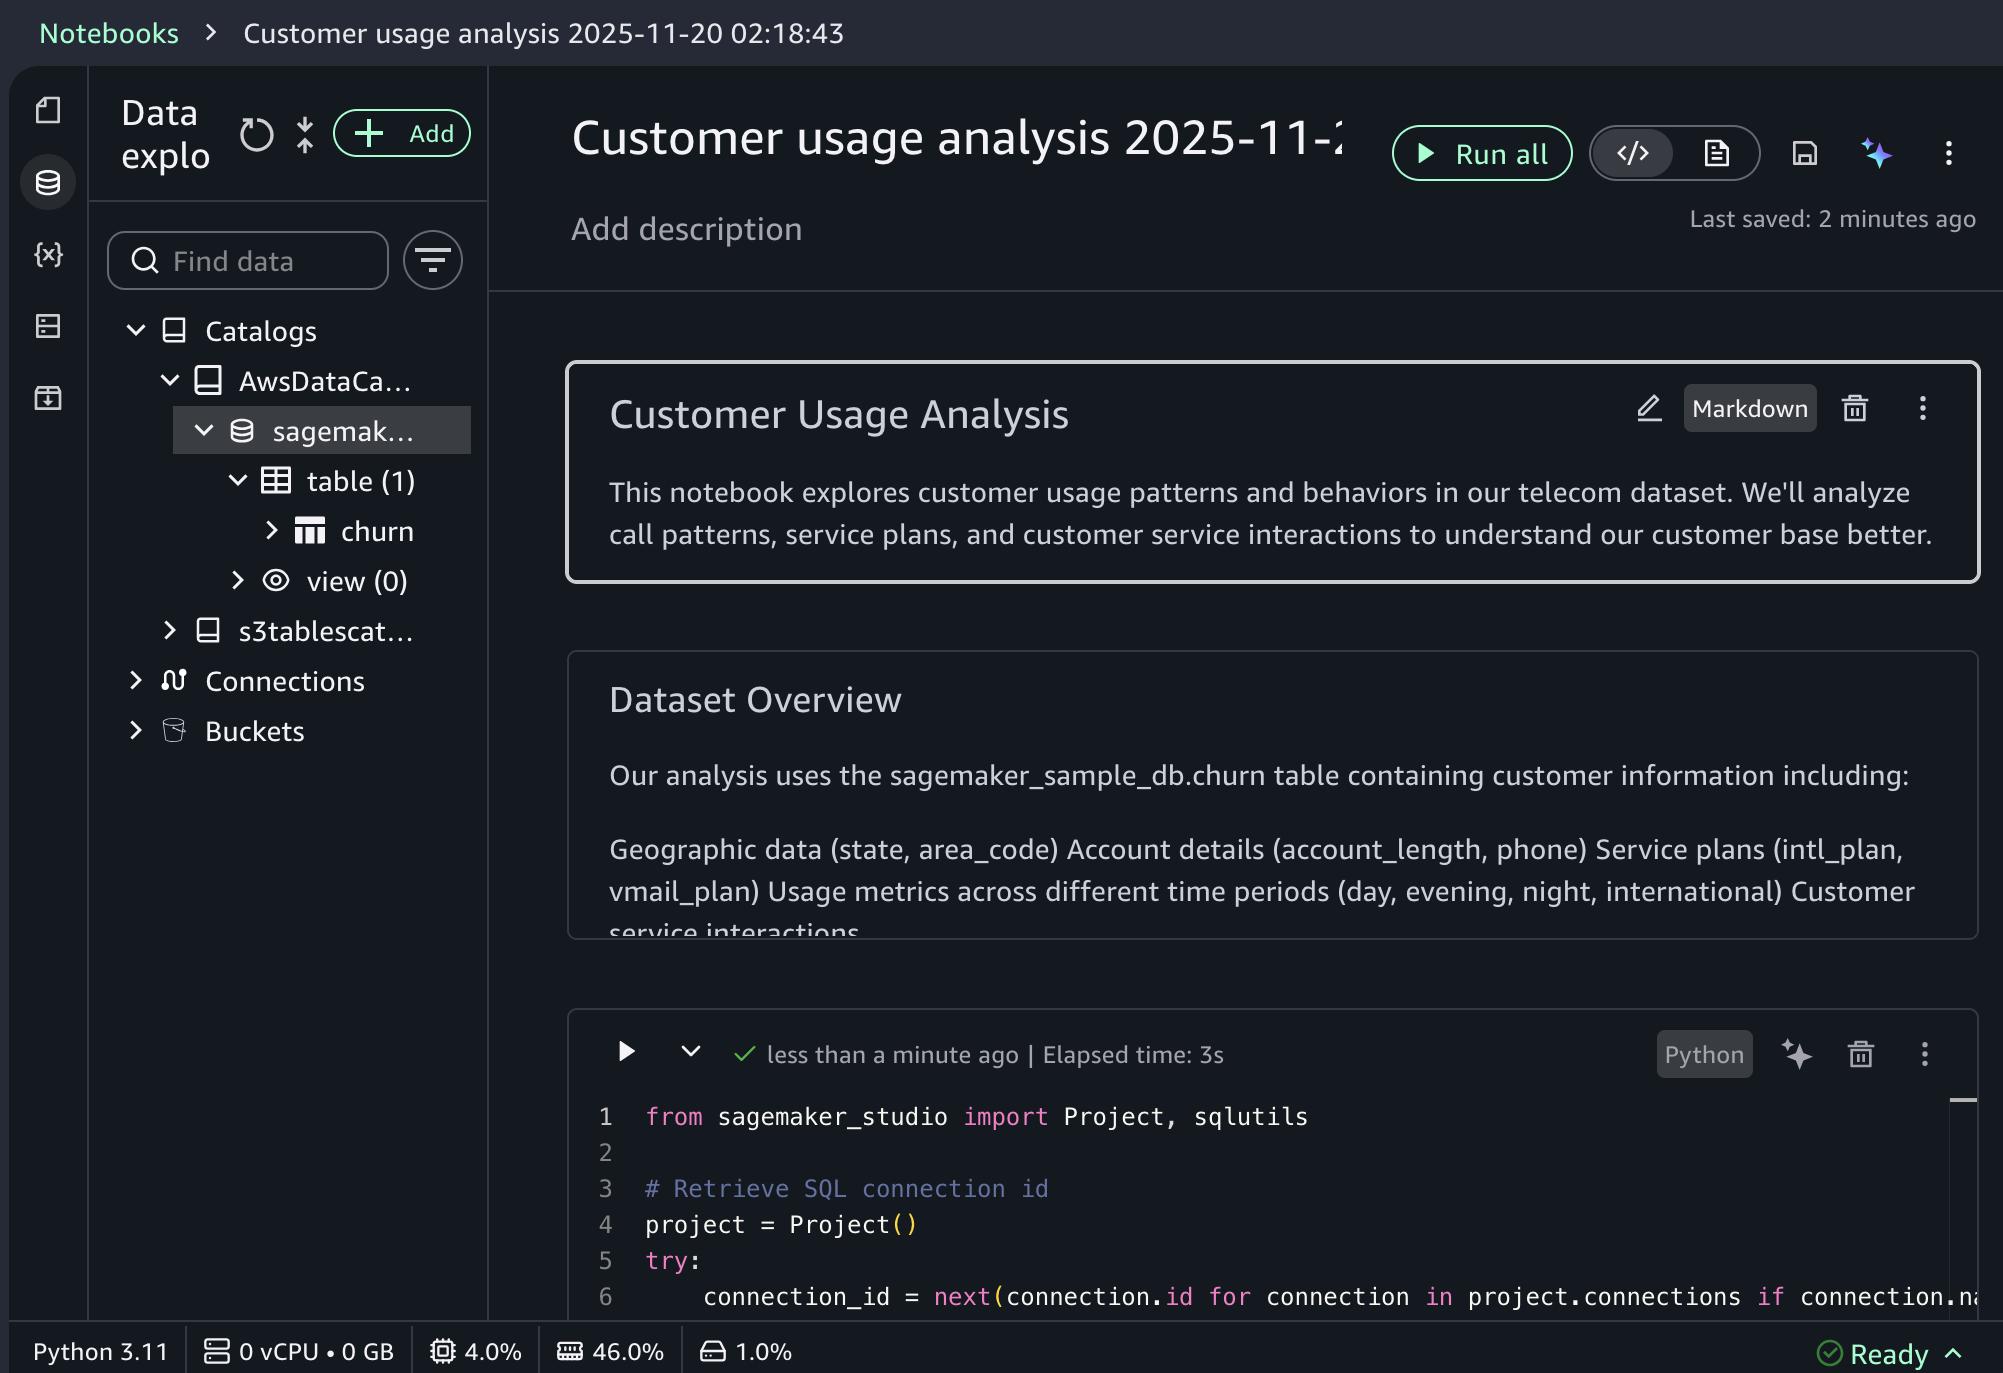Open notebook more options menu

pos(1948,153)
